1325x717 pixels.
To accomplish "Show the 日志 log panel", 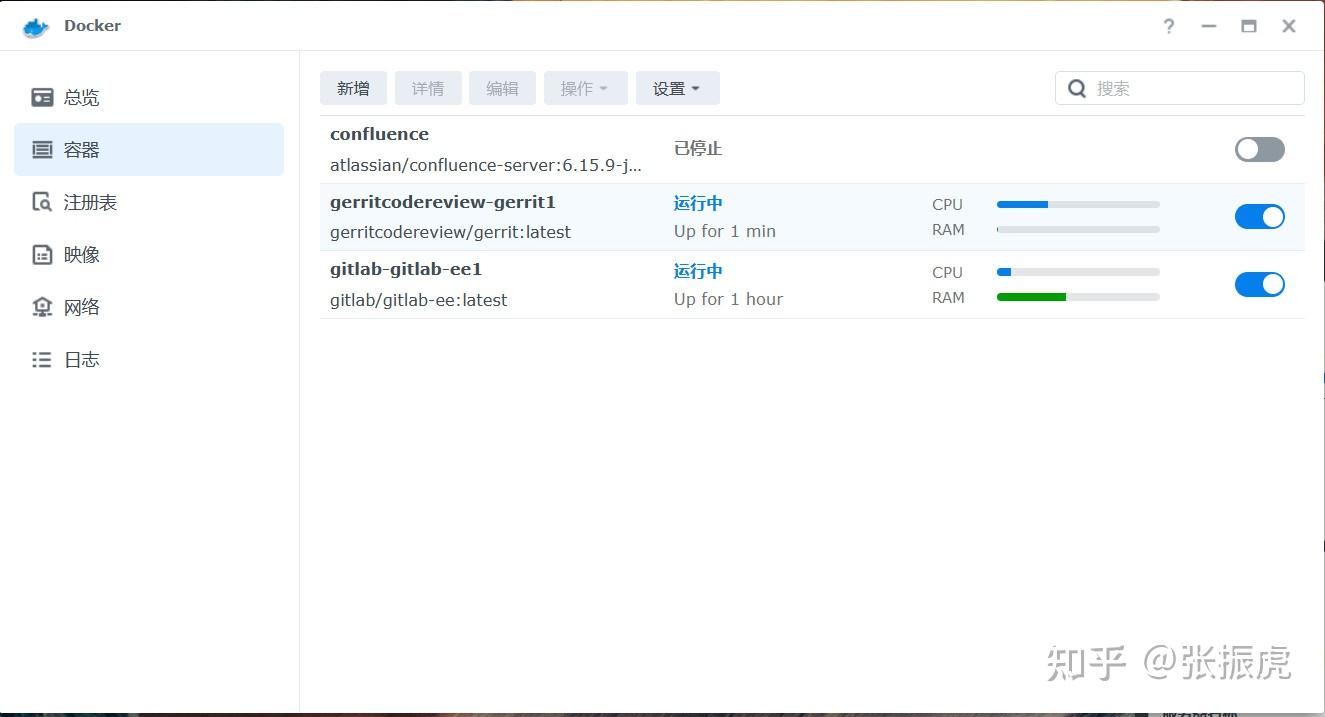I will [x=81, y=358].
